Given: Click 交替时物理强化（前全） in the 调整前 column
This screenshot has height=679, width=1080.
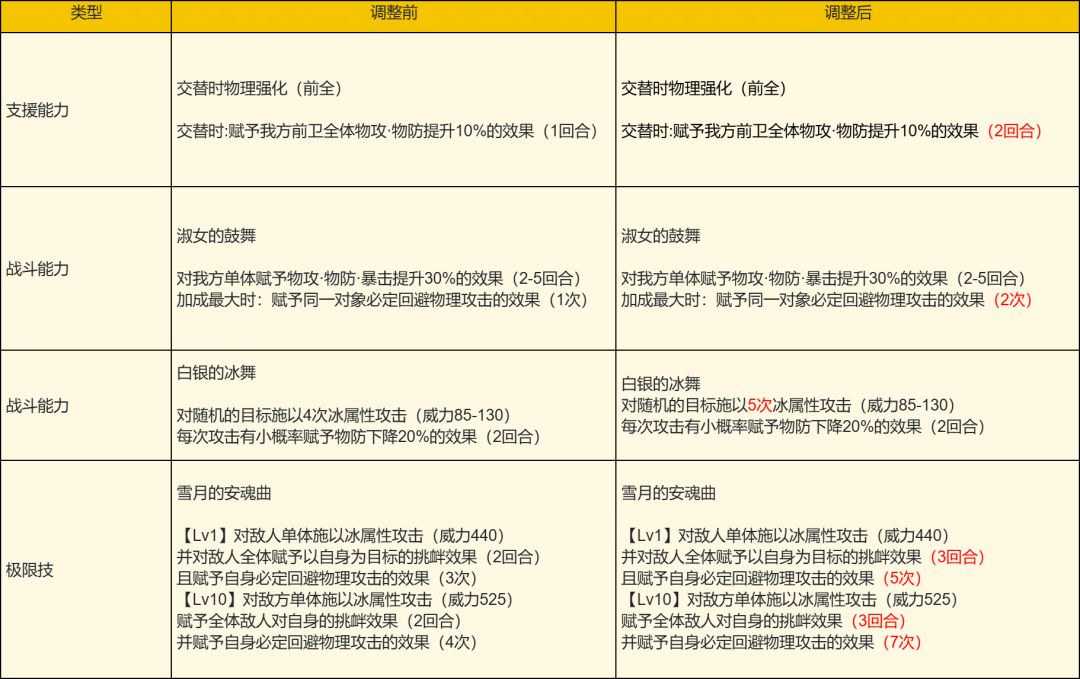Looking at the screenshot, I should pyautogui.click(x=260, y=88).
